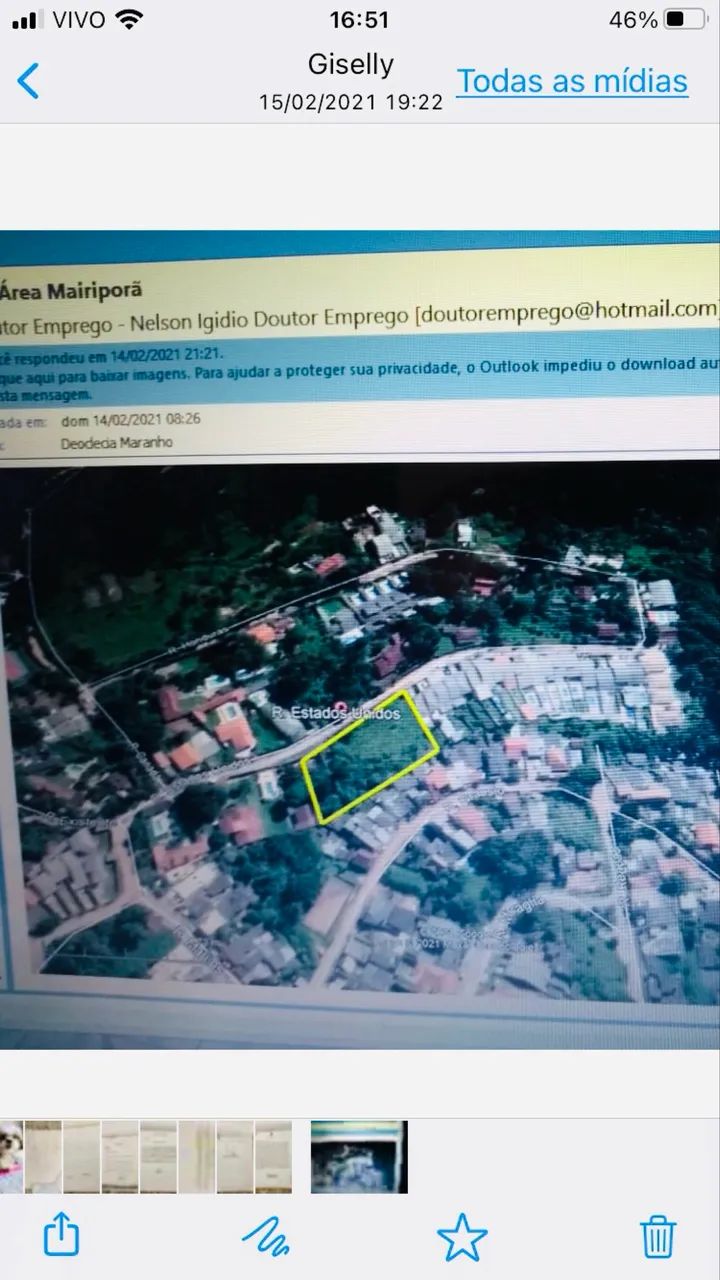The image size is (720, 1280).
Task: Open the share sheet icon
Action: click(61, 1236)
